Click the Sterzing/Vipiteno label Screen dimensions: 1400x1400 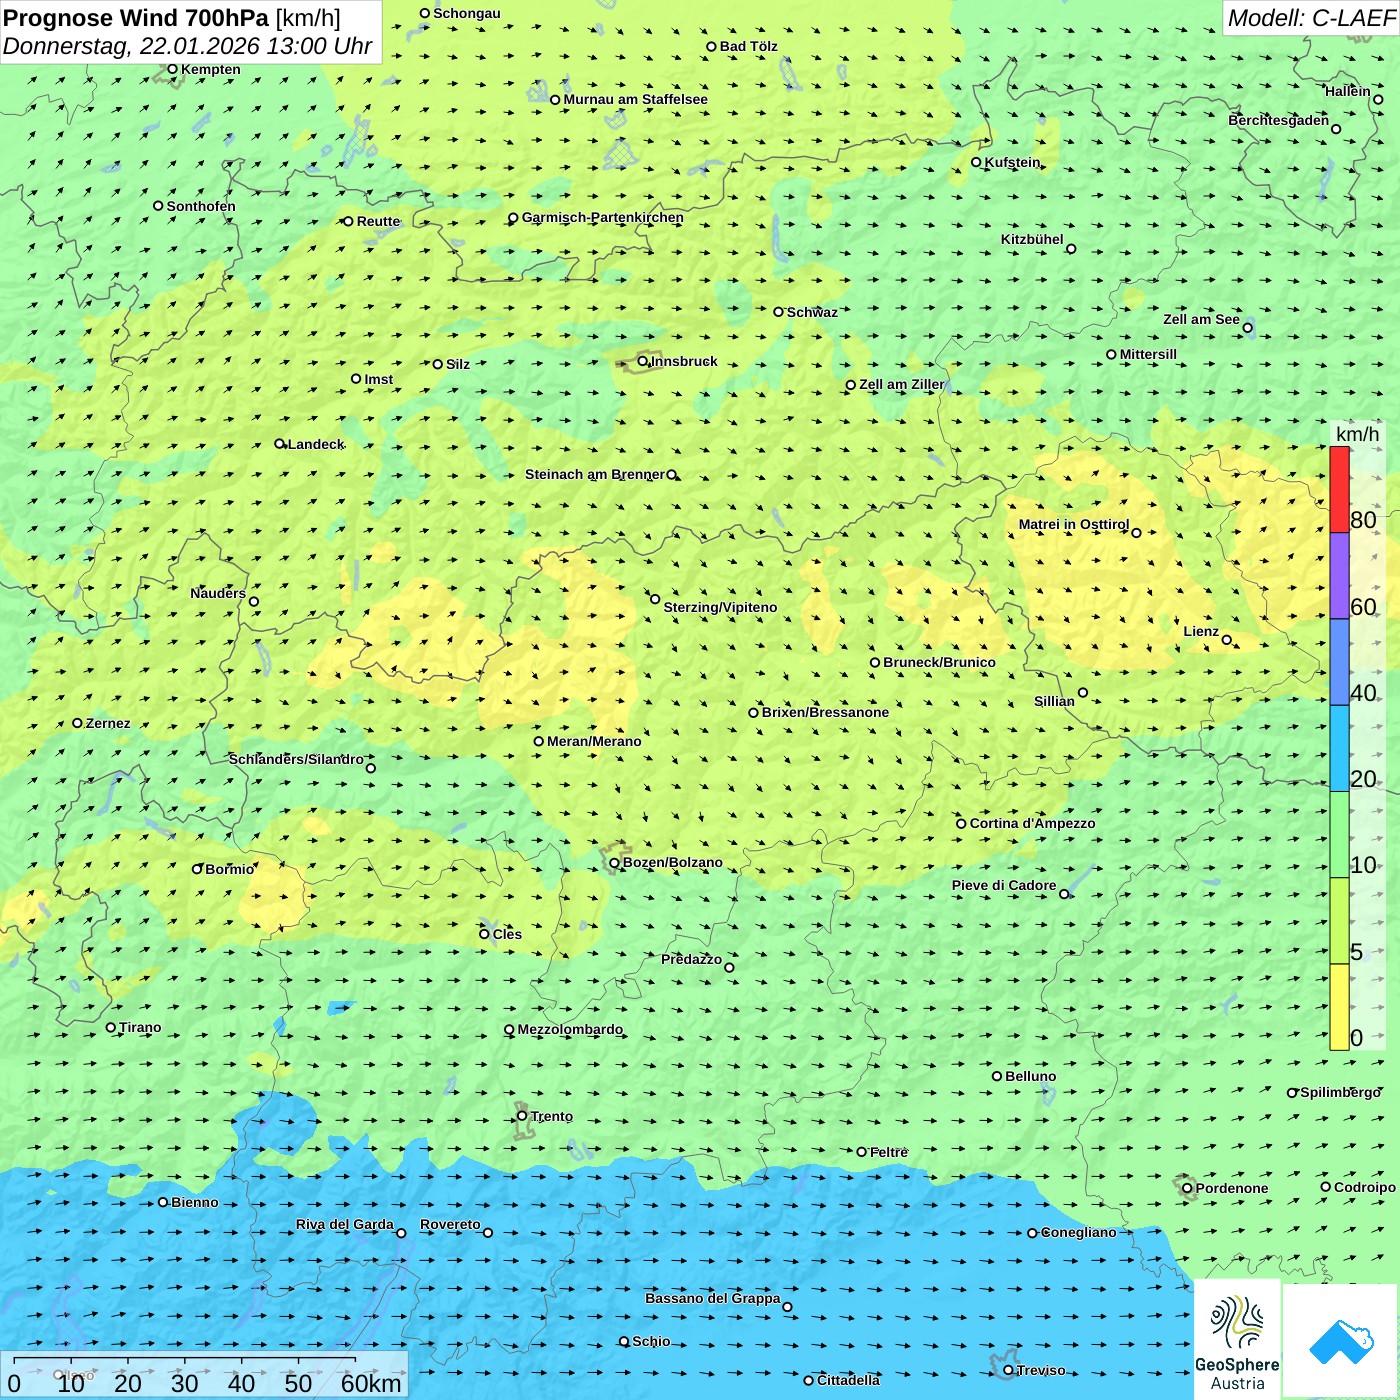click(x=720, y=607)
